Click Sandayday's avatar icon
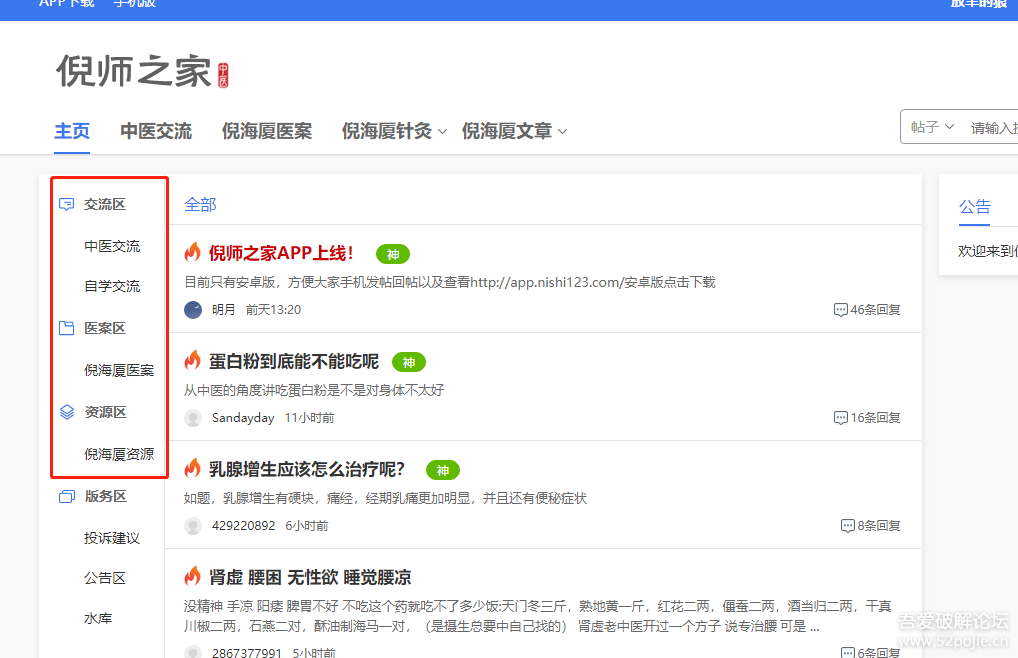Screen dimensions: 1018x658 193,418
